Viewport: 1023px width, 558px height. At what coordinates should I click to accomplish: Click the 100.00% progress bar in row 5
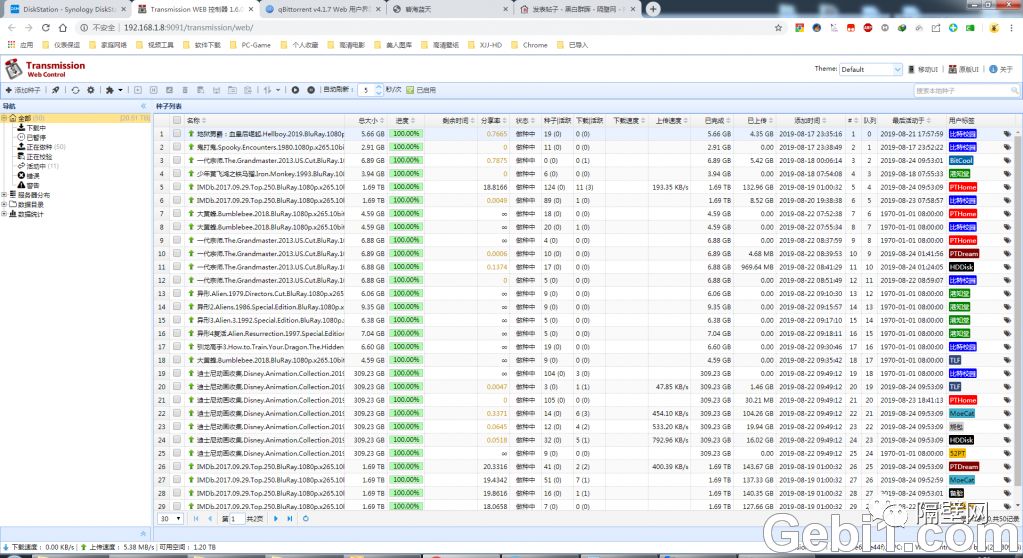tap(406, 187)
